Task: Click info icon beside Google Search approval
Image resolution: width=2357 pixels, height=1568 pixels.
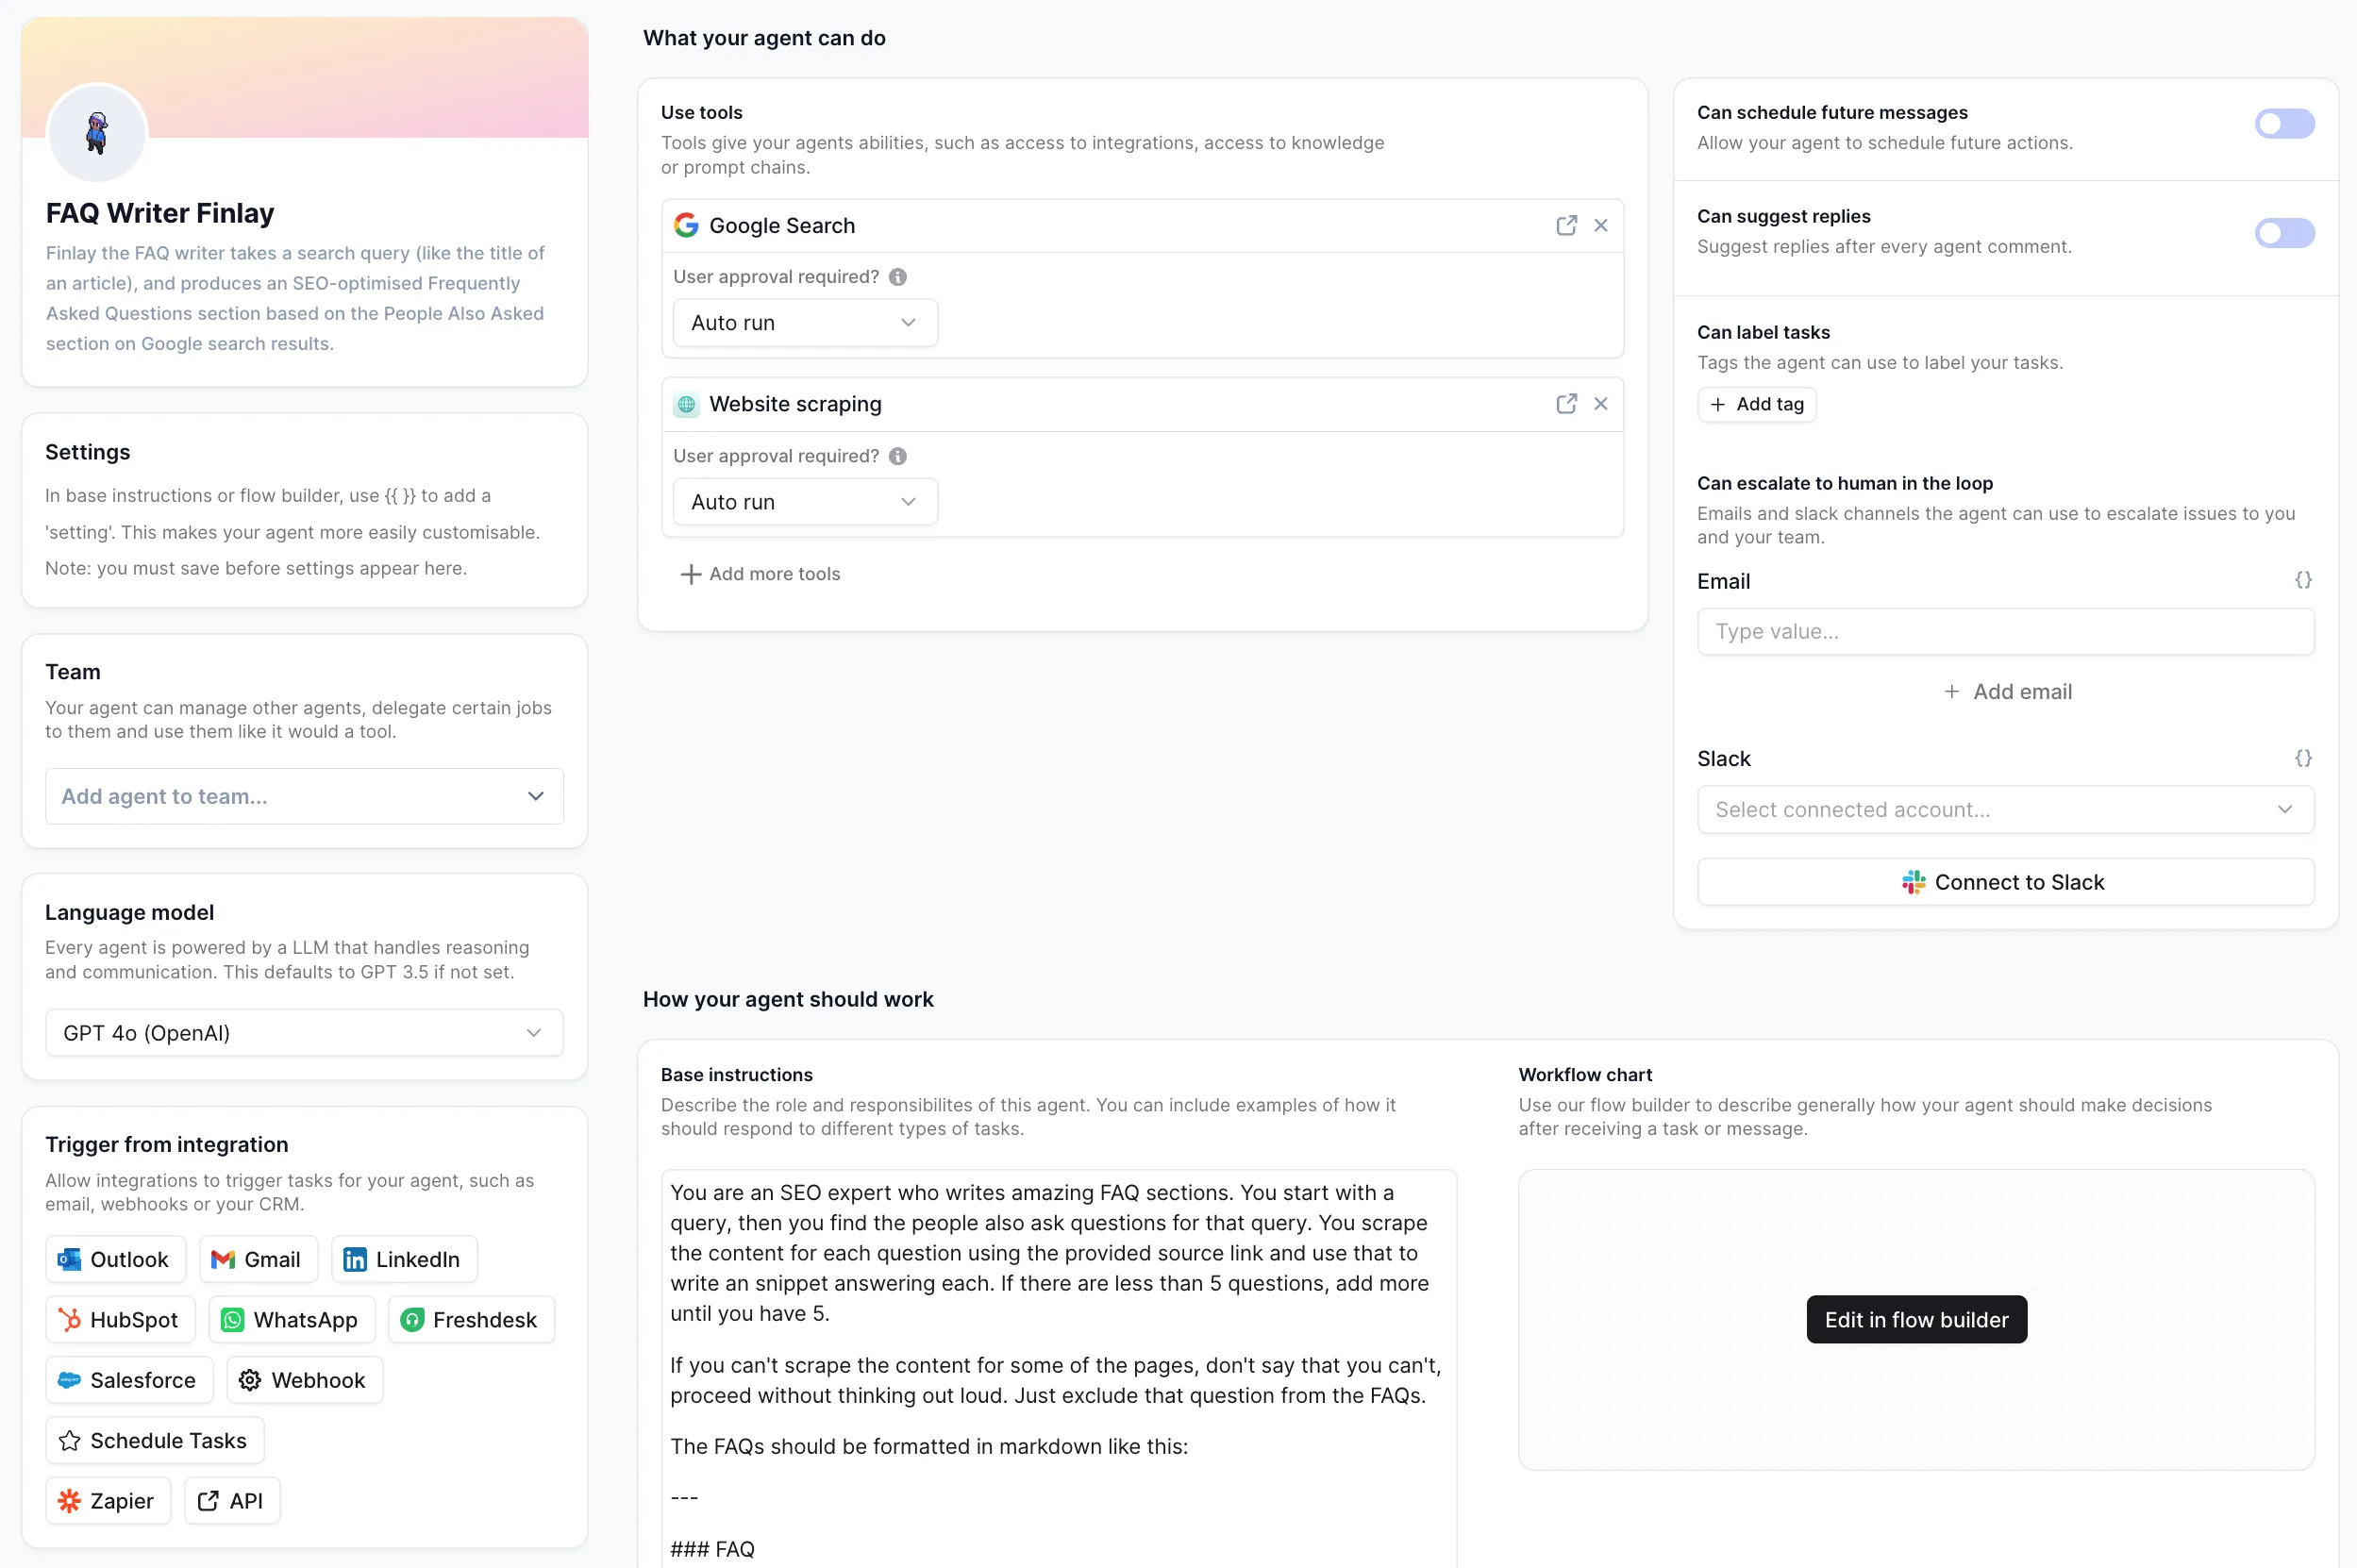Action: point(898,277)
